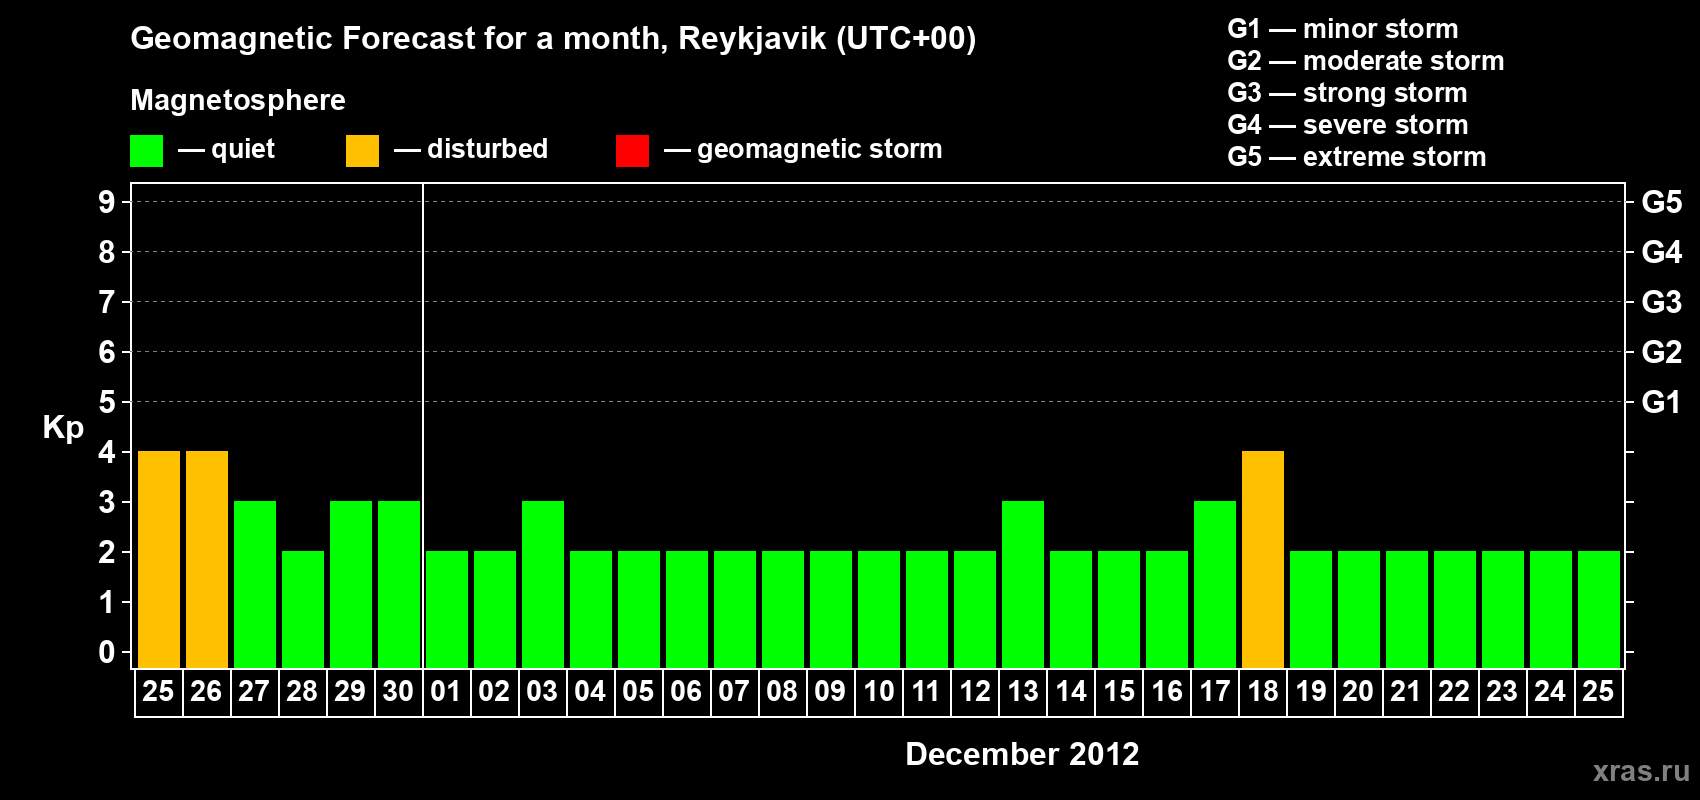This screenshot has width=1700, height=800.
Task: Click the G5 tick label on the right axis
Action: tap(1662, 202)
